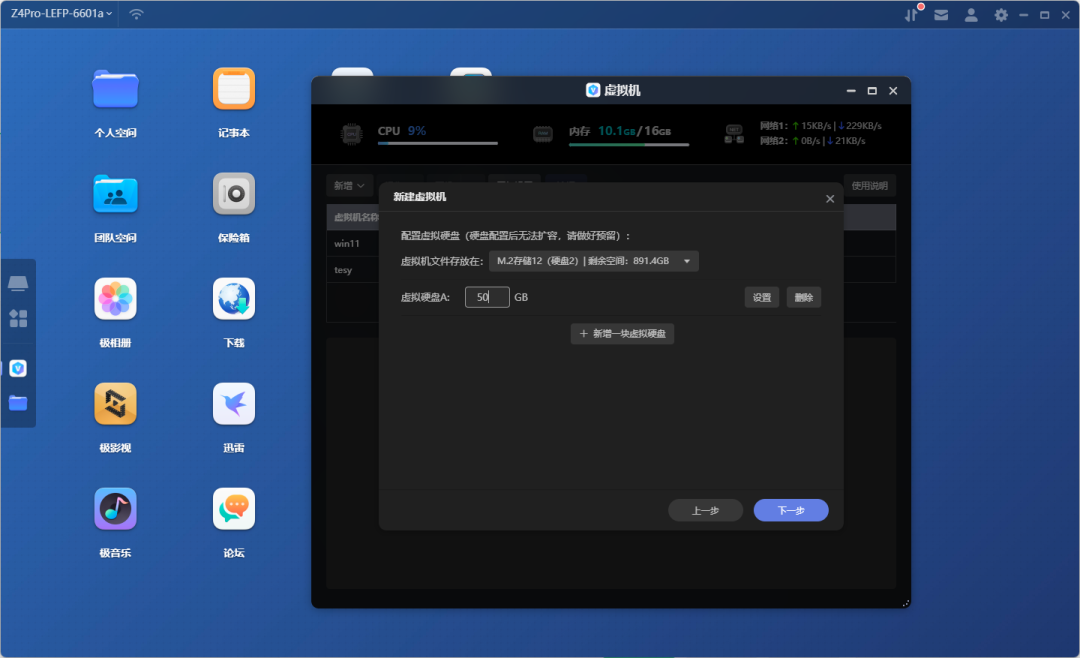Image resolution: width=1080 pixels, height=658 pixels.
Task: Open the 迅雷 app icon
Action: 233,404
